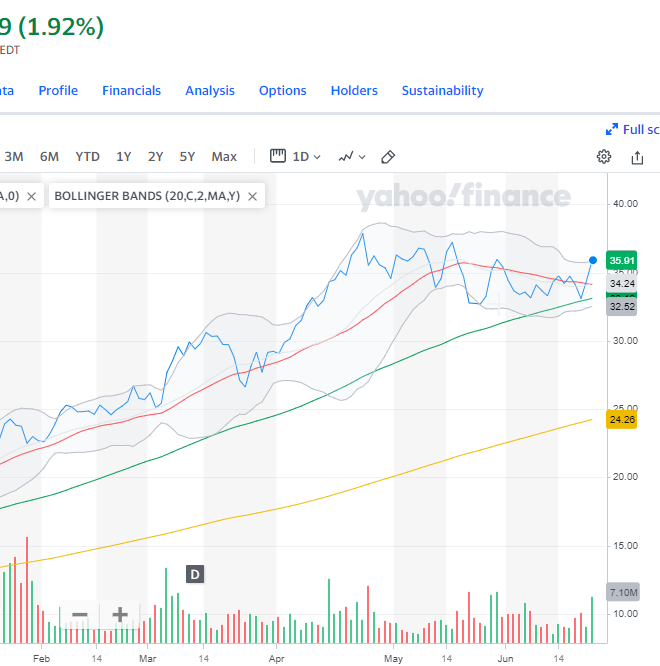660x666 pixels.
Task: Set chart range to 5Y
Action: [187, 157]
